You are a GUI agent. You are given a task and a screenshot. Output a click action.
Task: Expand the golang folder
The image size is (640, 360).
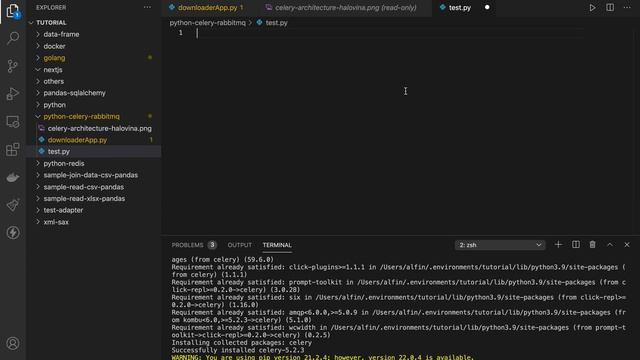[54, 58]
